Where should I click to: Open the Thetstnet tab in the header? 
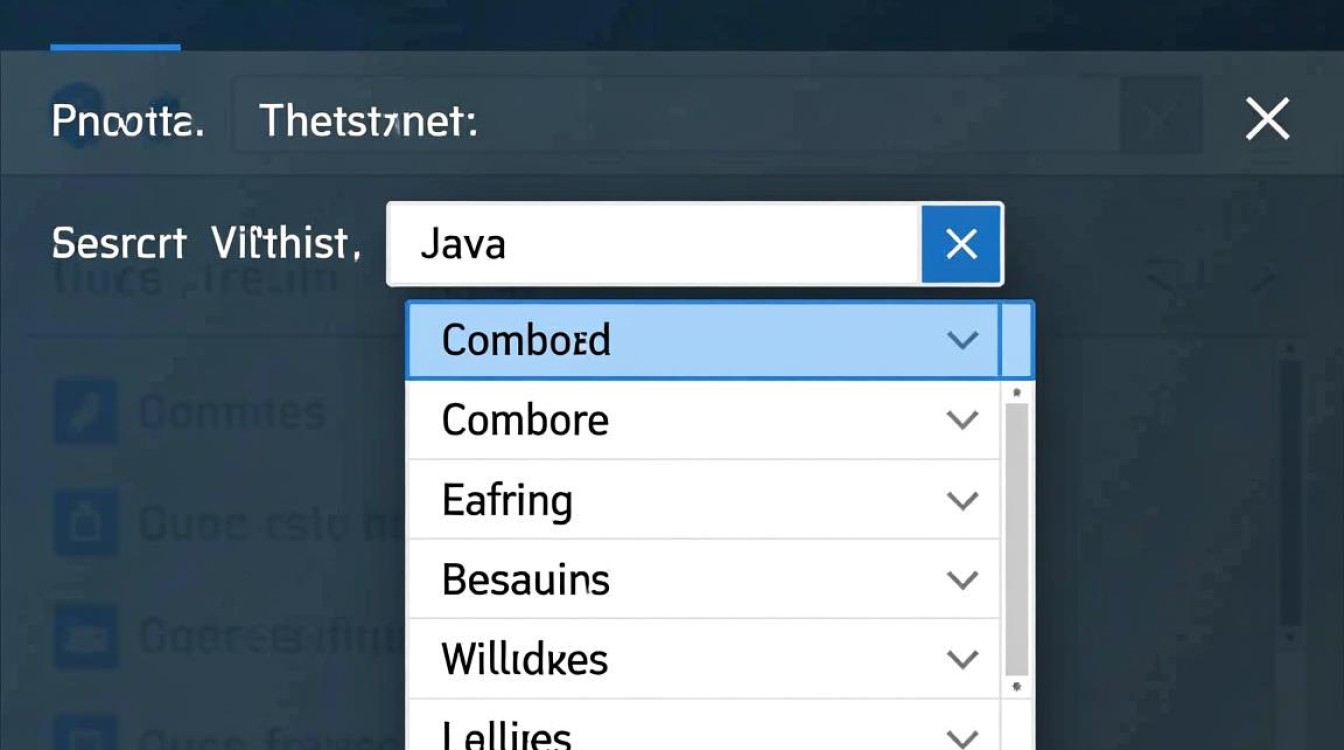(x=367, y=122)
